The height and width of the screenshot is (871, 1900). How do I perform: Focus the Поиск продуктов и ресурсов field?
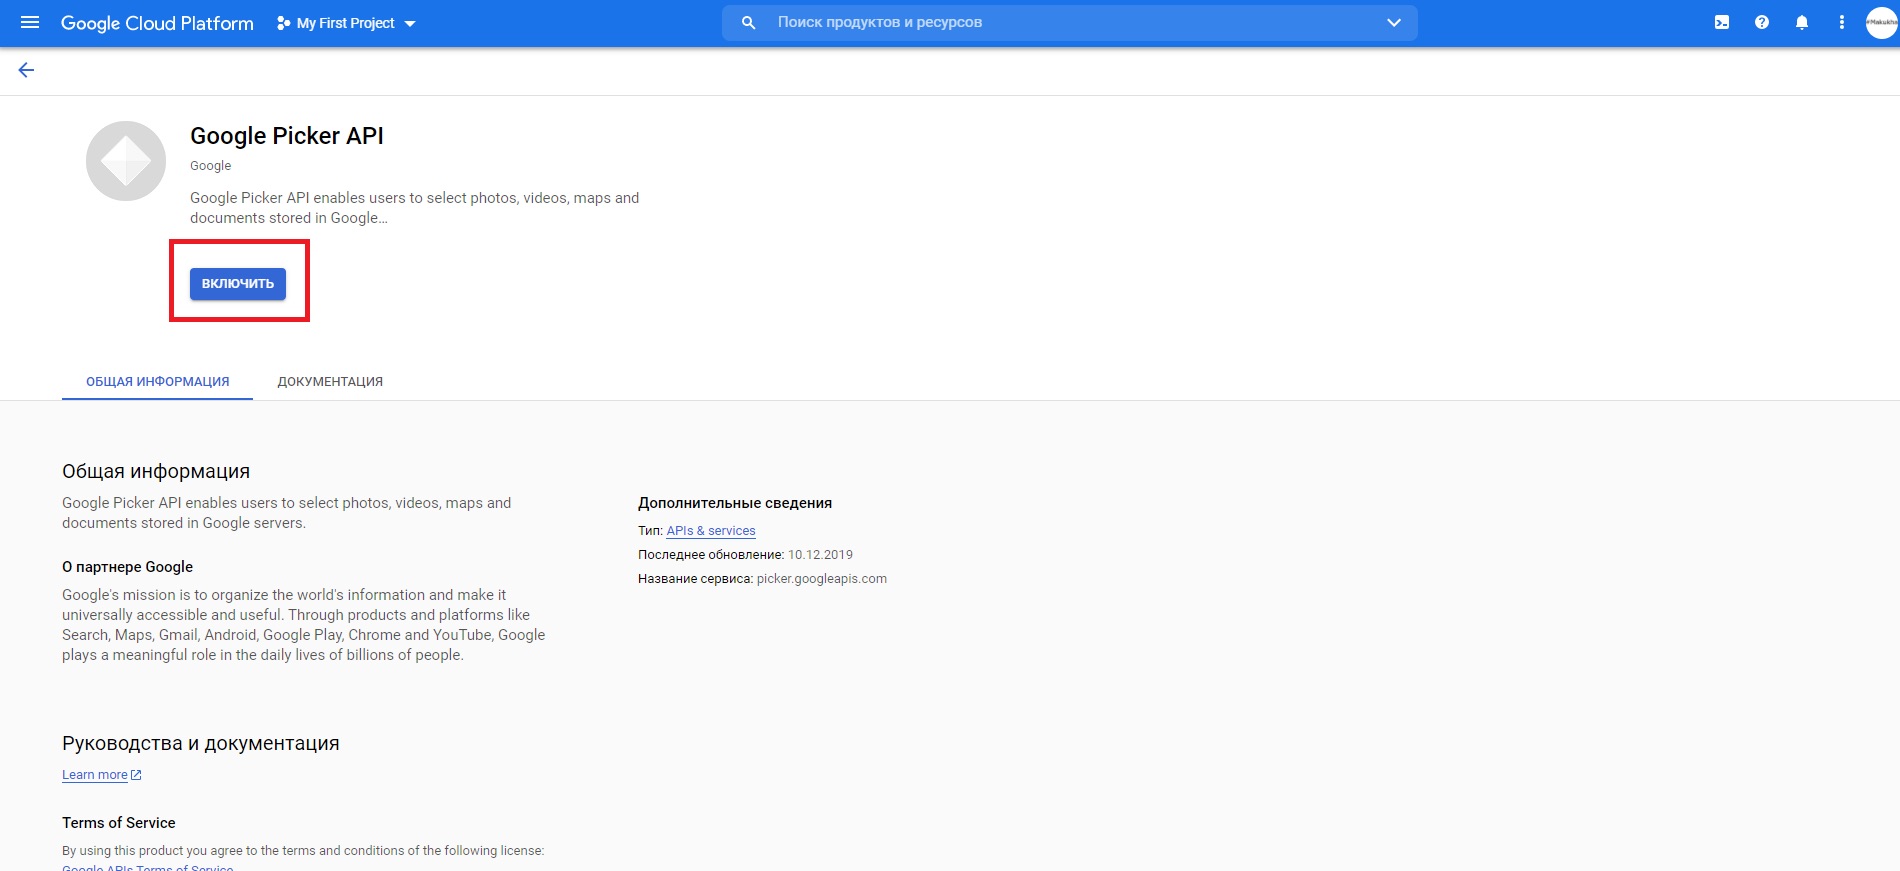(x=1070, y=22)
